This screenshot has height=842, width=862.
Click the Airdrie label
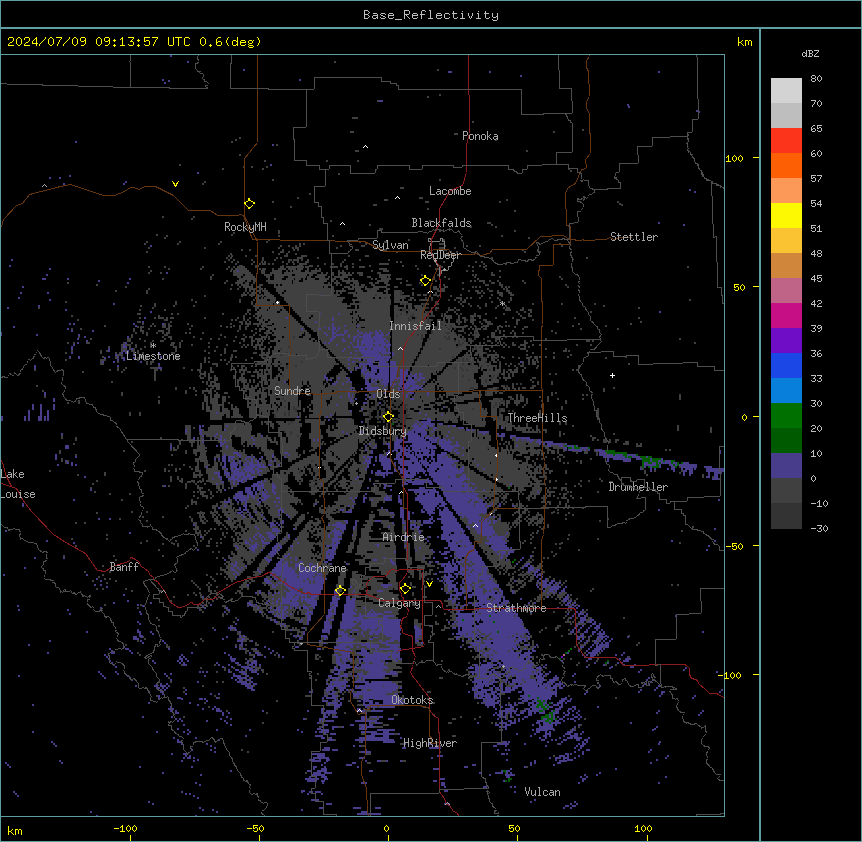(x=404, y=537)
